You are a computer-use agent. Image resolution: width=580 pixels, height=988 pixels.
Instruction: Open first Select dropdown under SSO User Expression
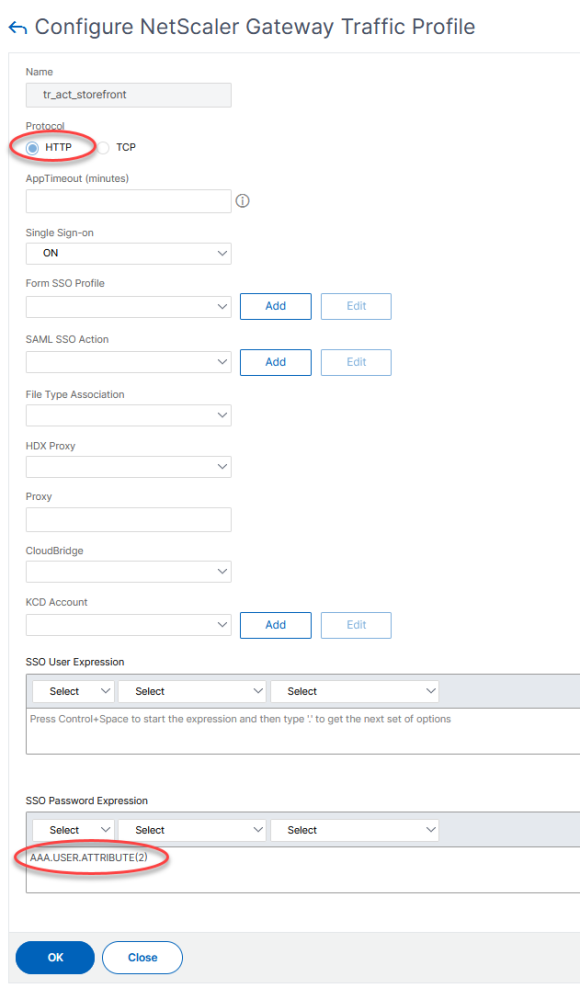[x=72, y=690]
